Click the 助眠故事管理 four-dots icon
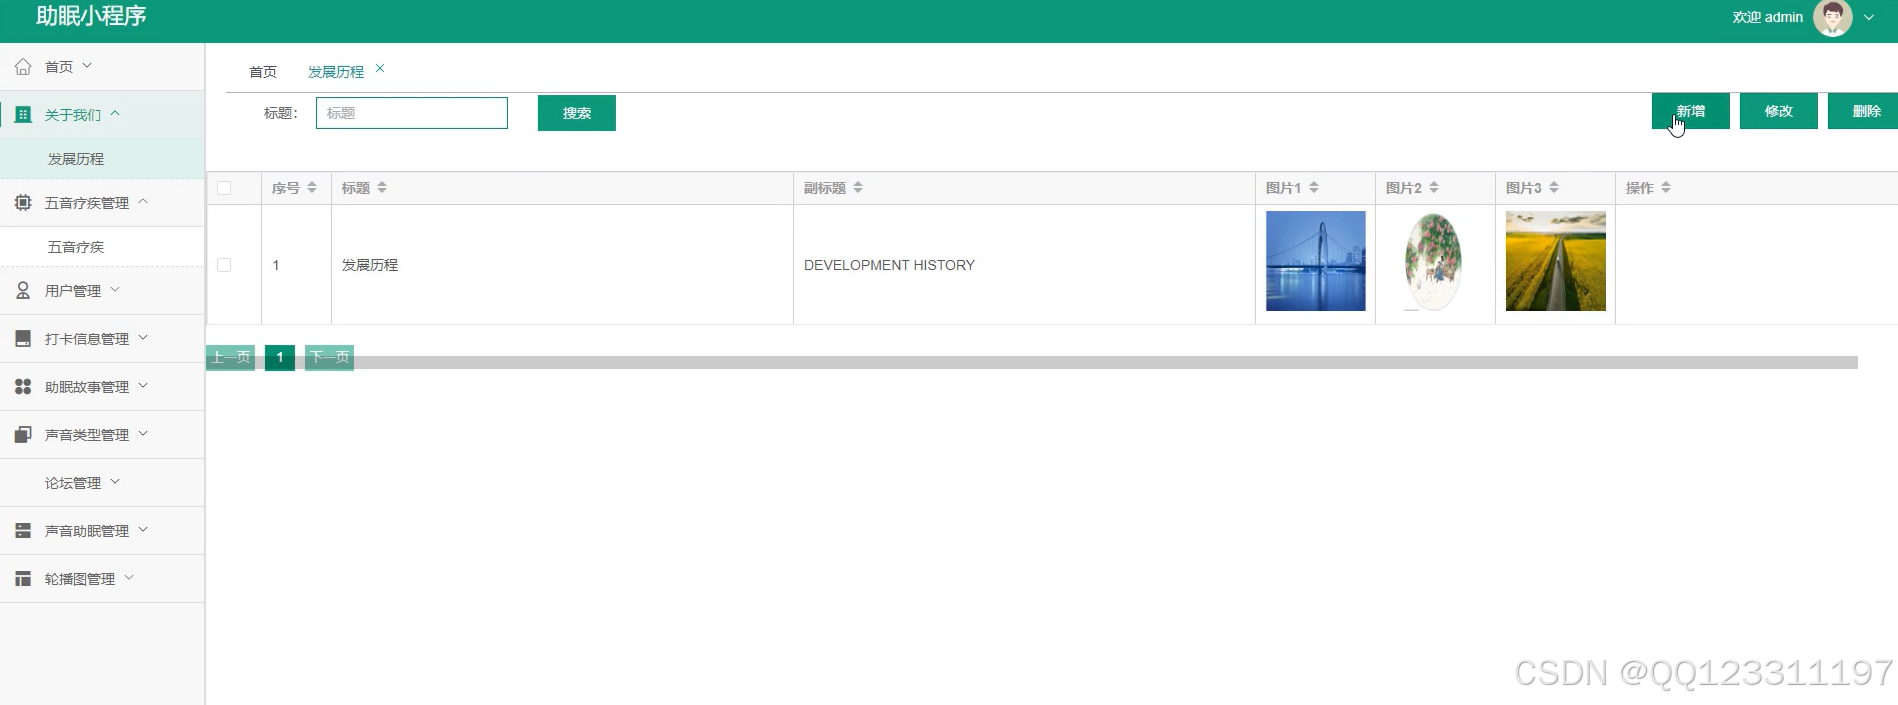This screenshot has height=705, width=1898. pyautogui.click(x=23, y=387)
